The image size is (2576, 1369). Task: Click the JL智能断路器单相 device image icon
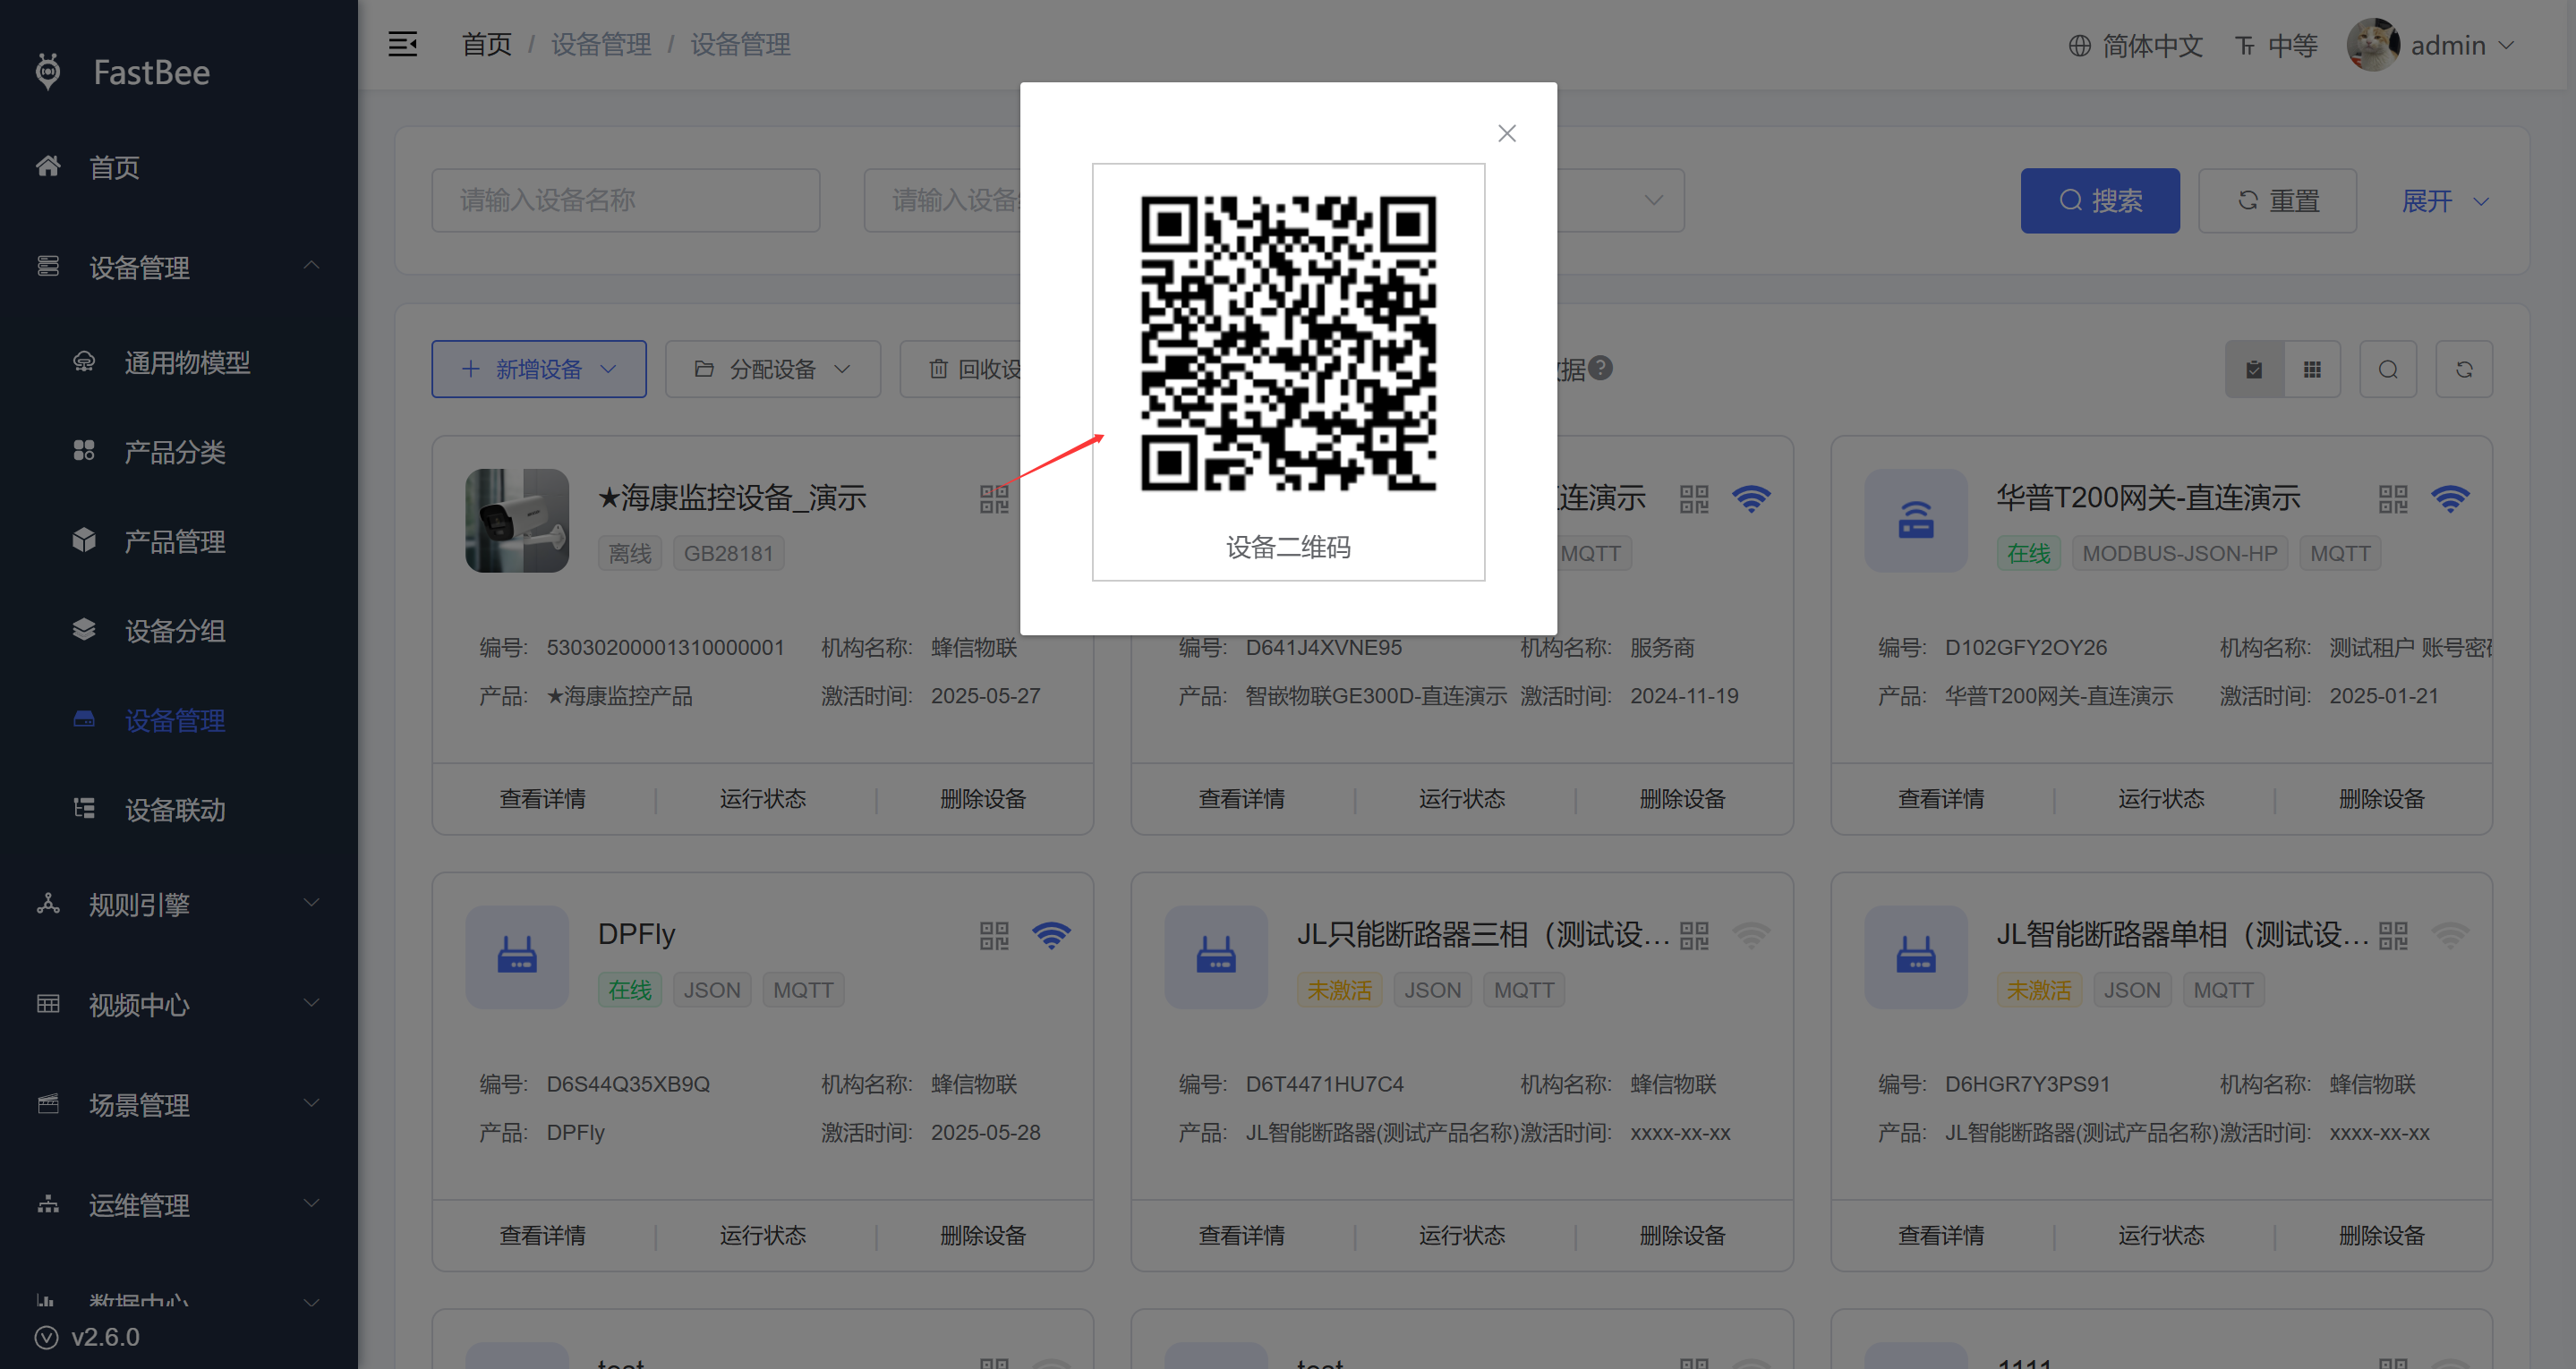coord(1916,957)
